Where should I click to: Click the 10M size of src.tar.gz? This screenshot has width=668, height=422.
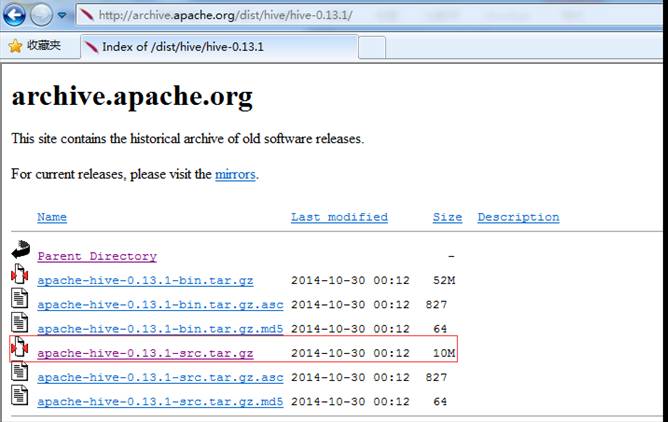(x=444, y=353)
